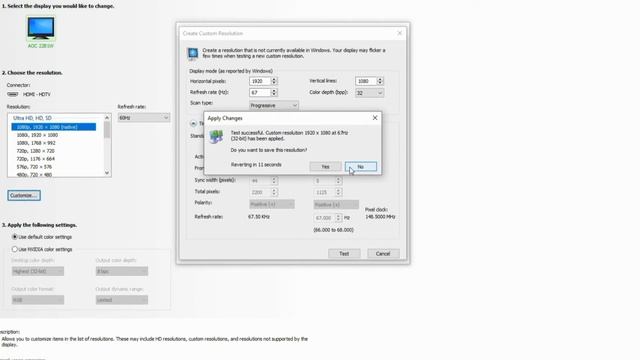This screenshot has height=360, width=640.
Task: Open the Output color format dropdown
Action: click(x=38, y=300)
